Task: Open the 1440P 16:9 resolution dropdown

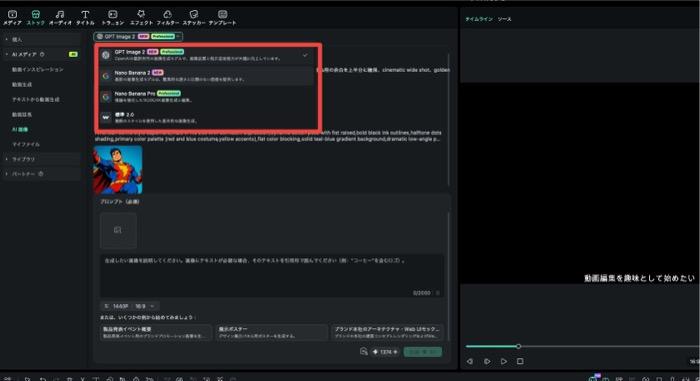Action: click(x=130, y=306)
